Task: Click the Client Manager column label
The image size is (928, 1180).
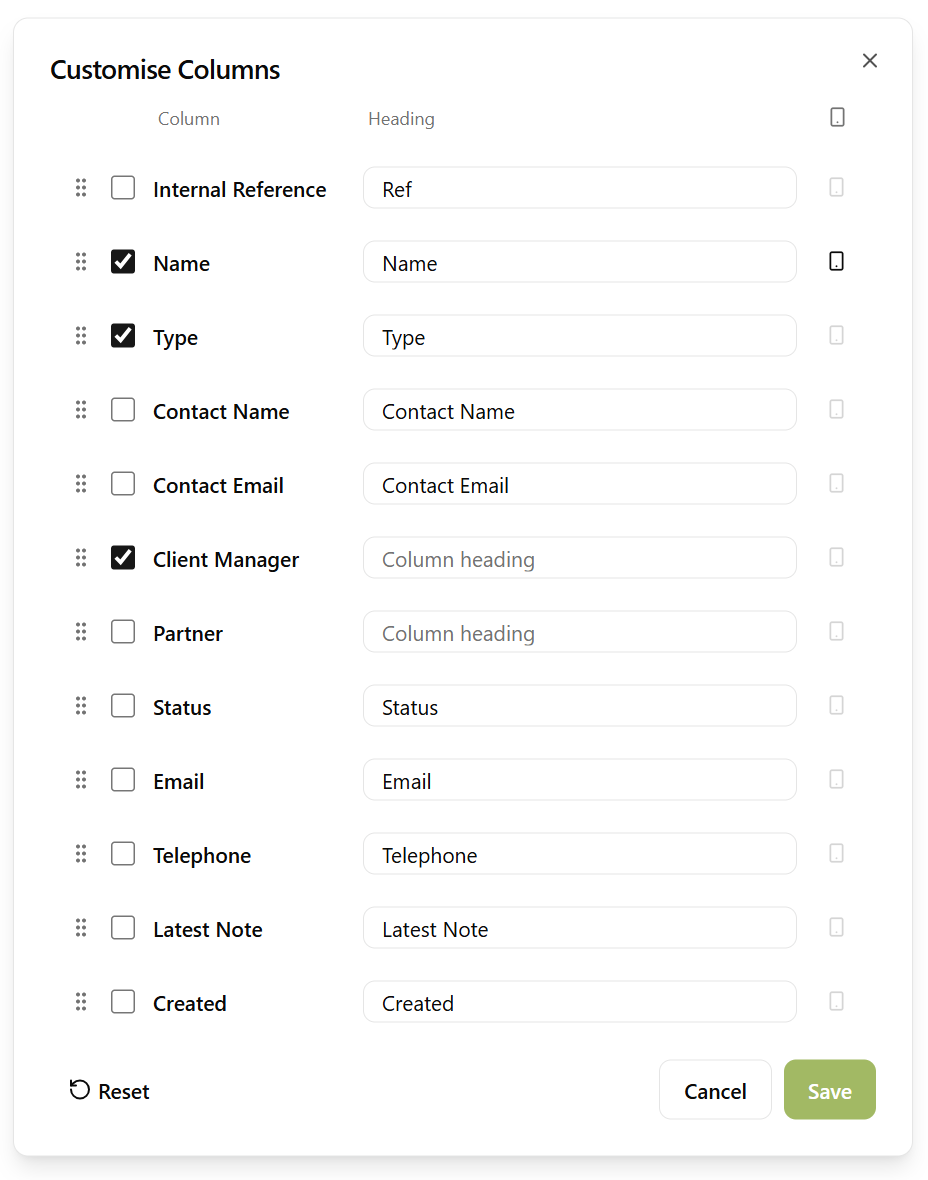Action: click(x=226, y=560)
